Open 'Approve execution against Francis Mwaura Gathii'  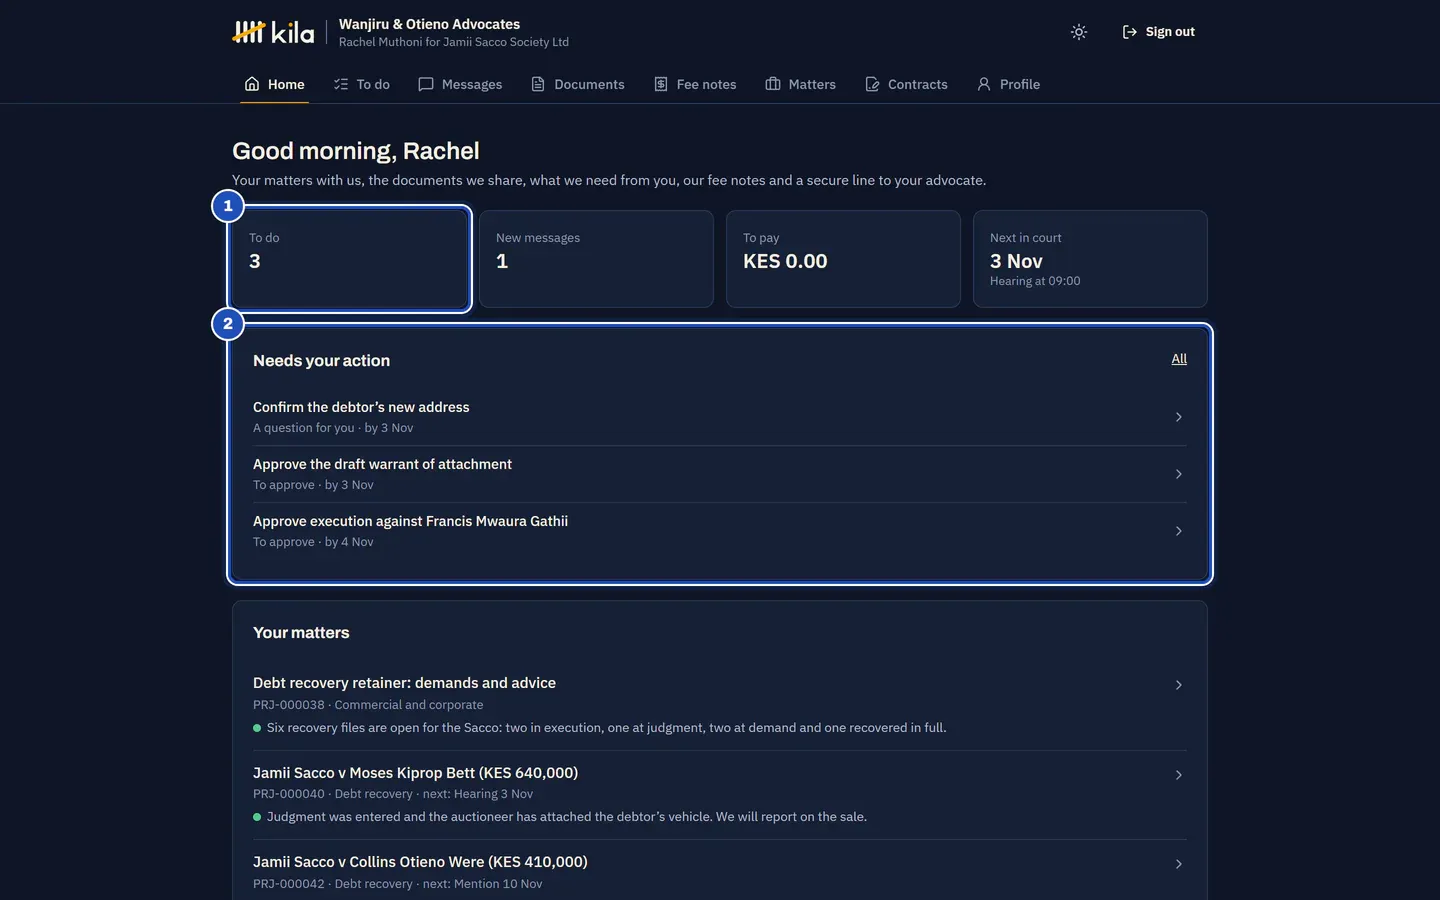[720, 531]
